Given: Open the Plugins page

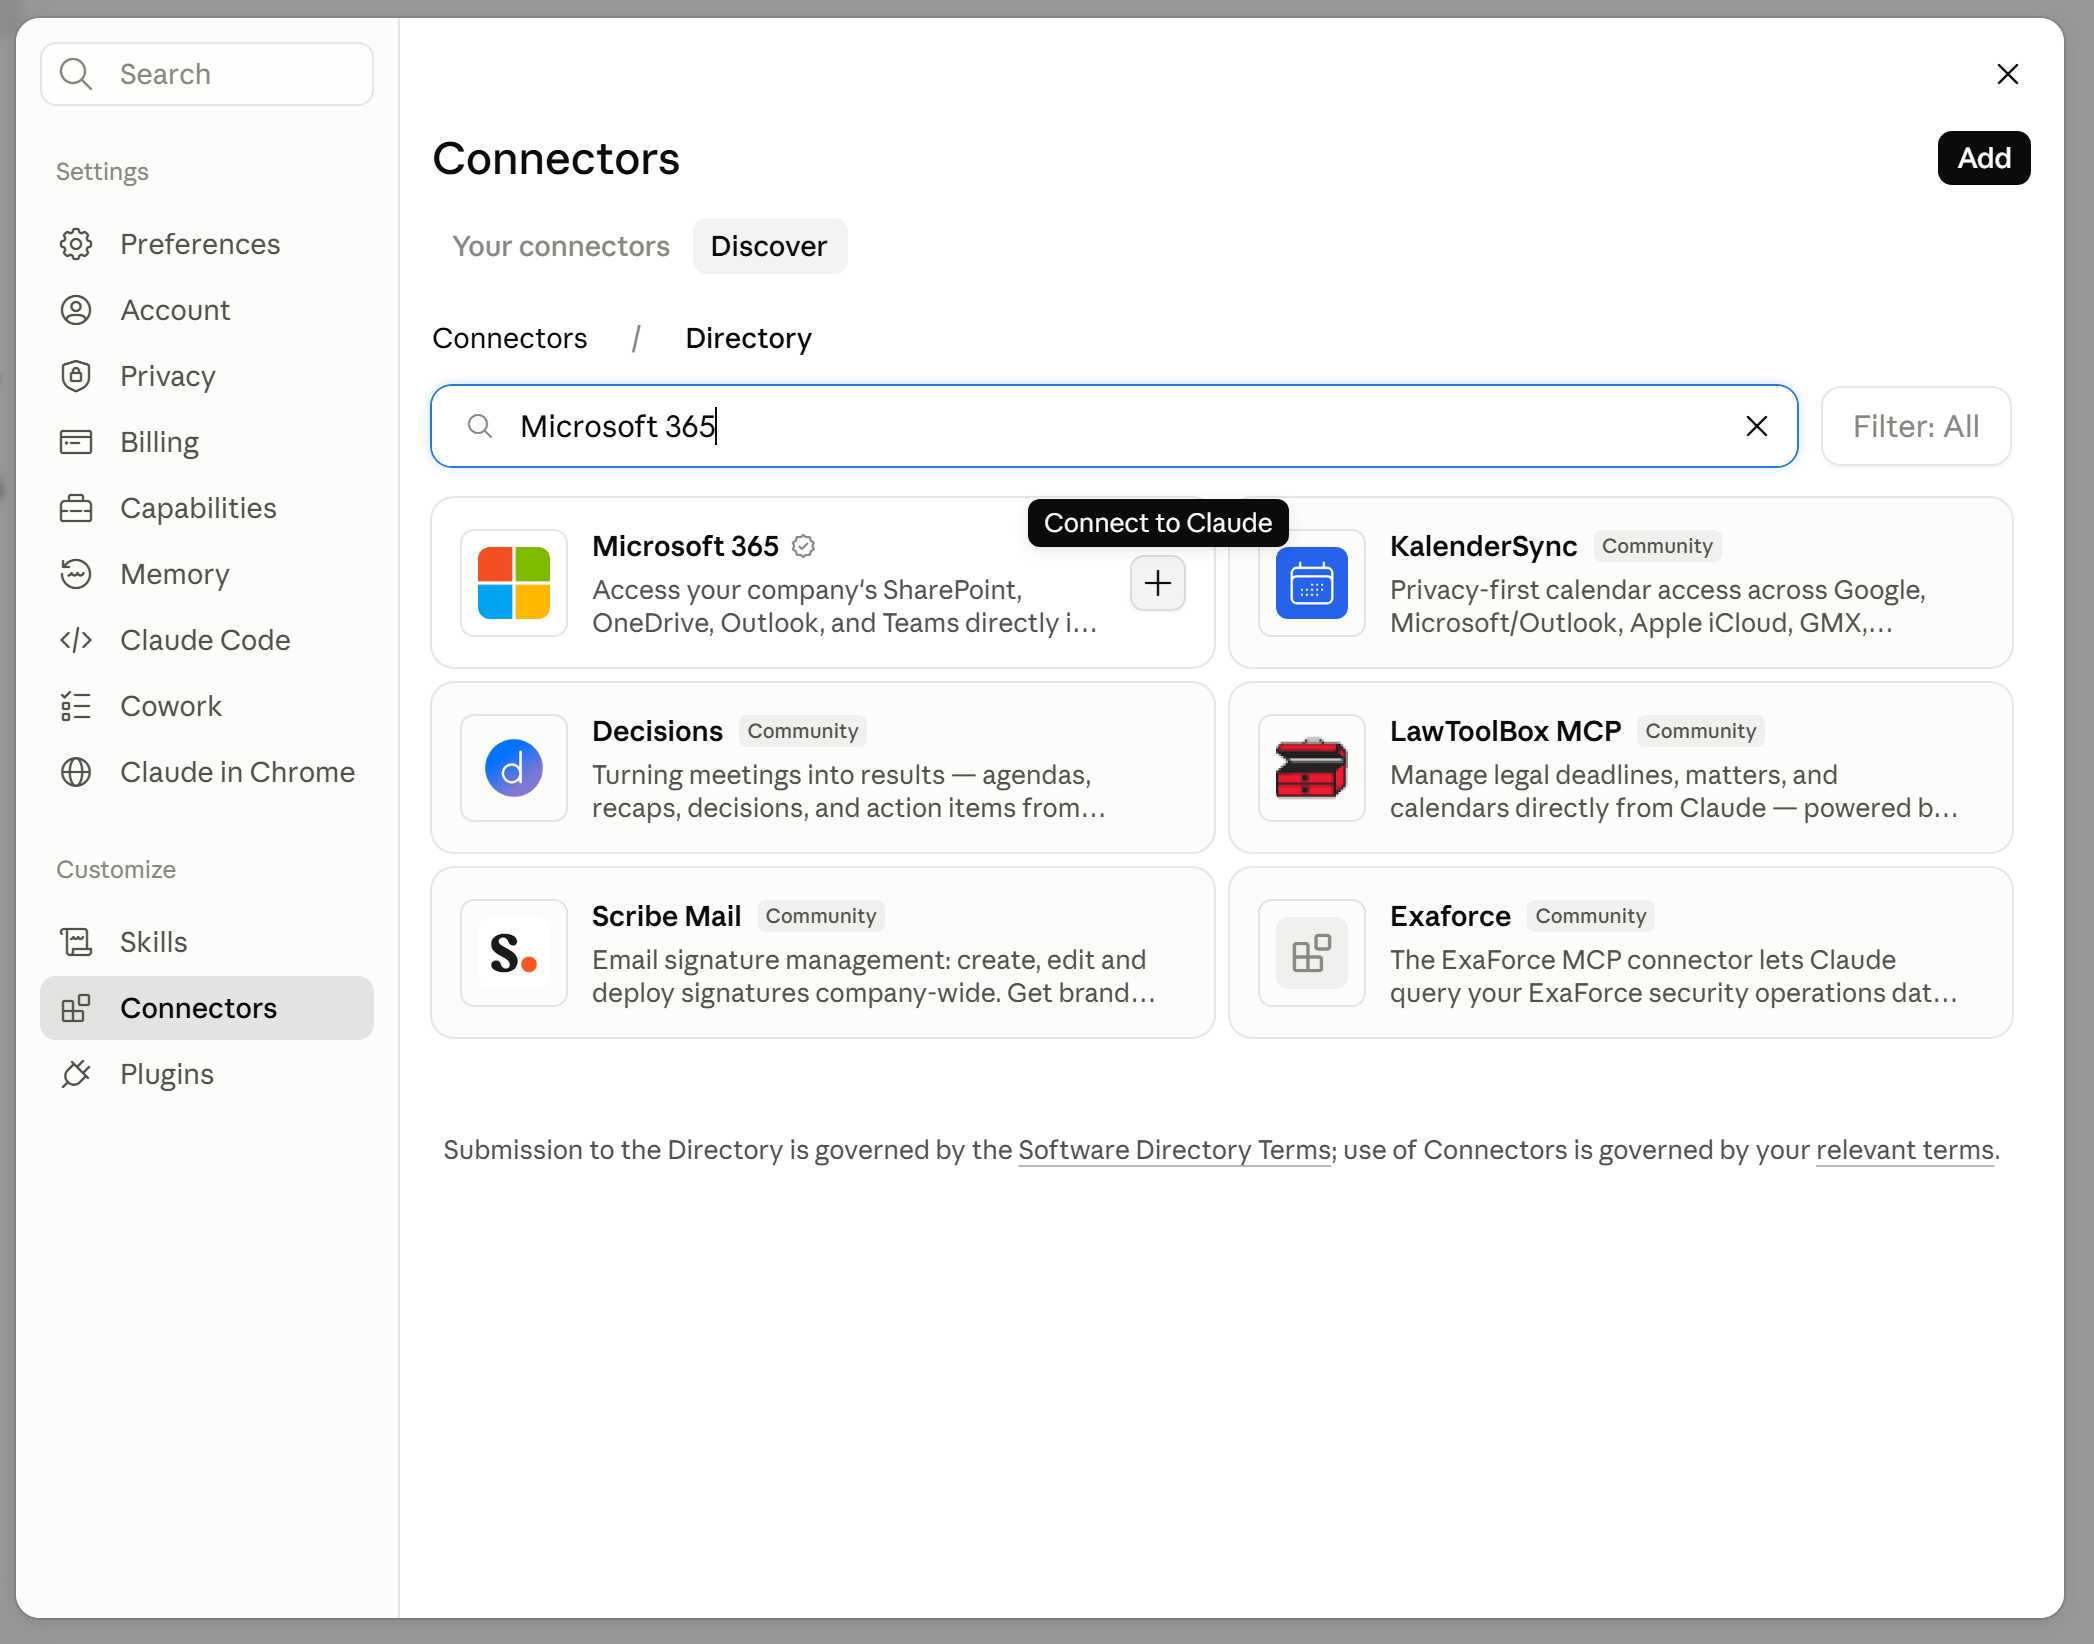Looking at the screenshot, I should pyautogui.click(x=207, y=1074).
